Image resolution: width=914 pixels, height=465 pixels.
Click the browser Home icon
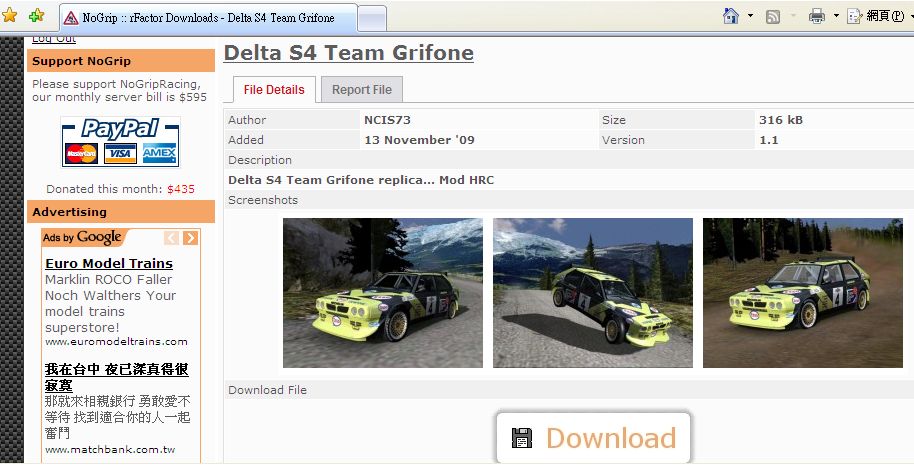[x=731, y=16]
